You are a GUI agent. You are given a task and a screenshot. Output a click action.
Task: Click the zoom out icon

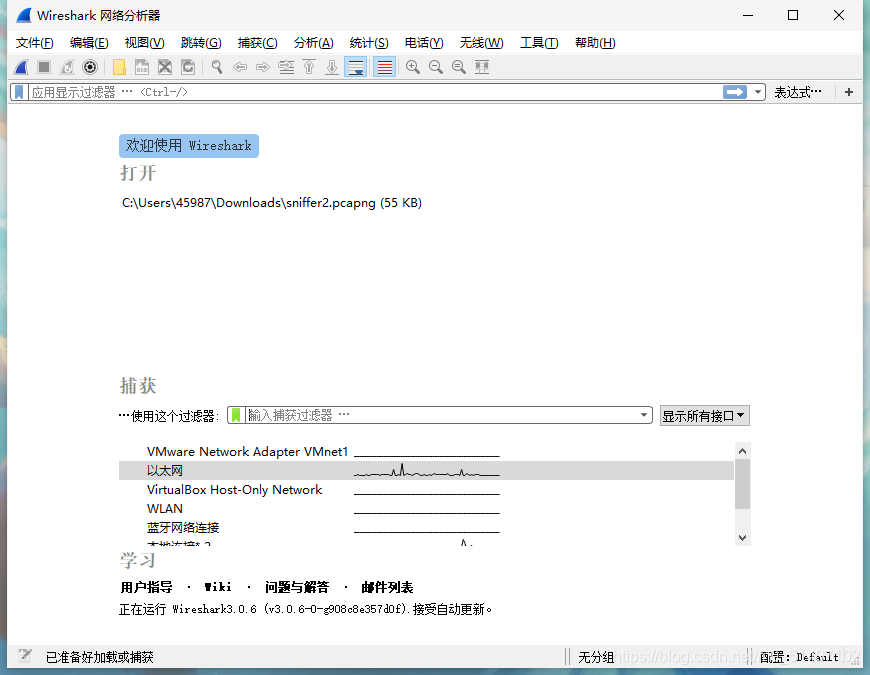click(x=436, y=68)
